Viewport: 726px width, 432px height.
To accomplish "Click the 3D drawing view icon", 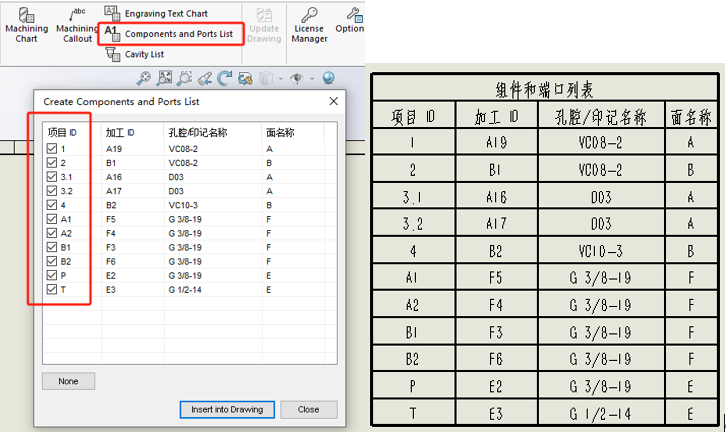I will pos(245,78).
